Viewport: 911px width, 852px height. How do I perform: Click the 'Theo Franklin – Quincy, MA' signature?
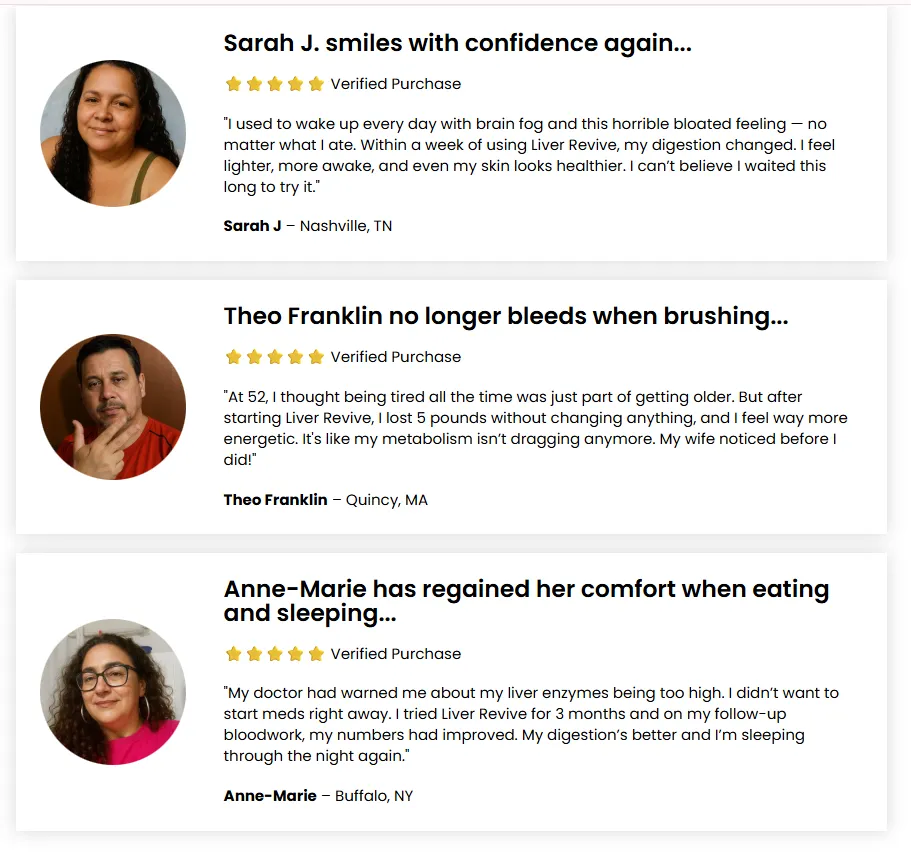pos(326,500)
